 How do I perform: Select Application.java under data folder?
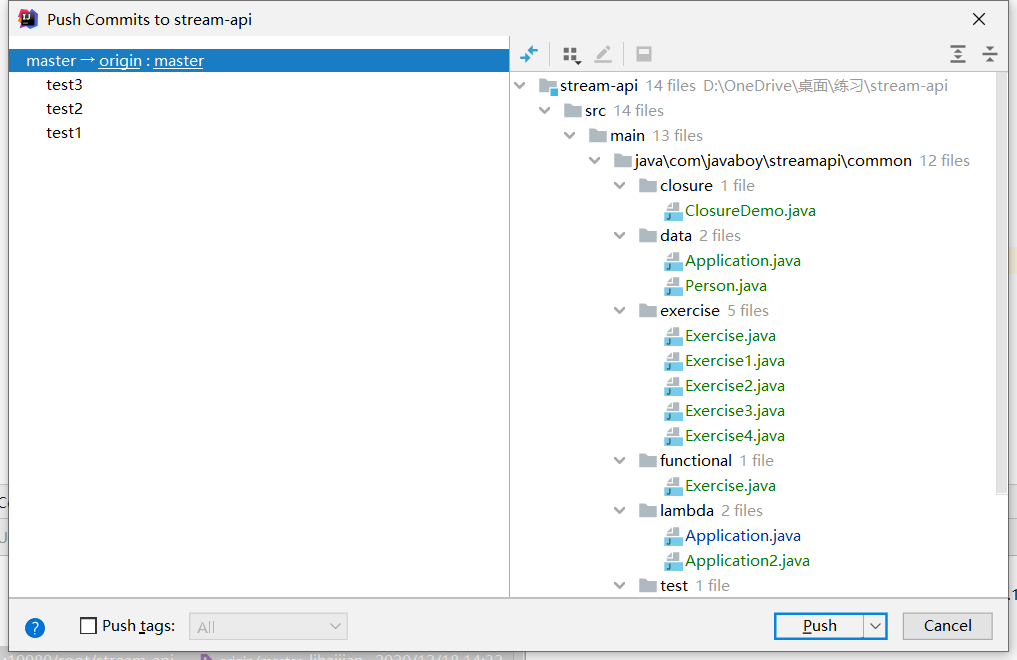click(743, 261)
